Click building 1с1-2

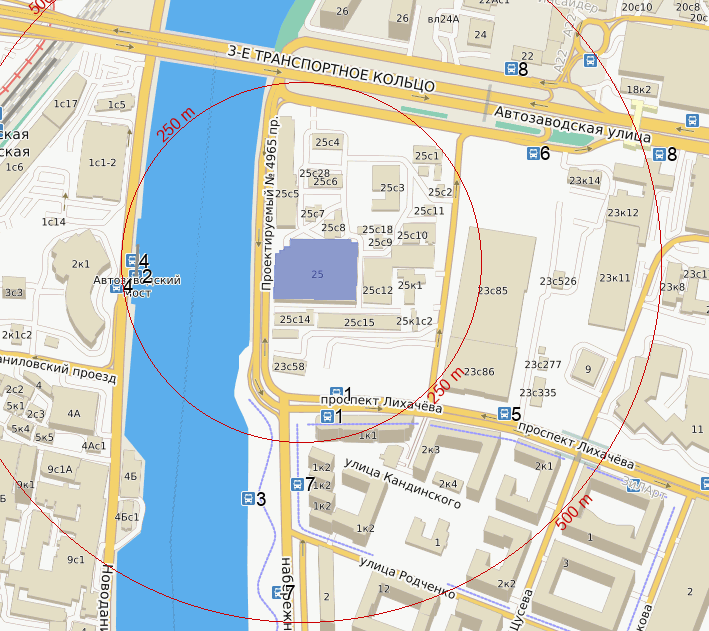(103, 163)
